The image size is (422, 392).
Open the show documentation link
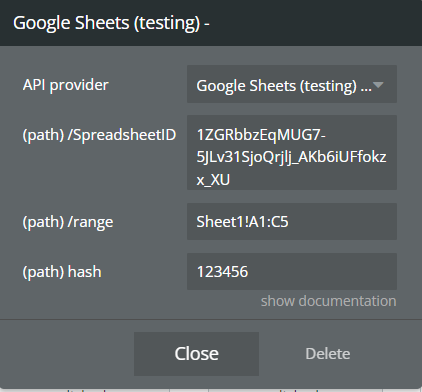328,301
